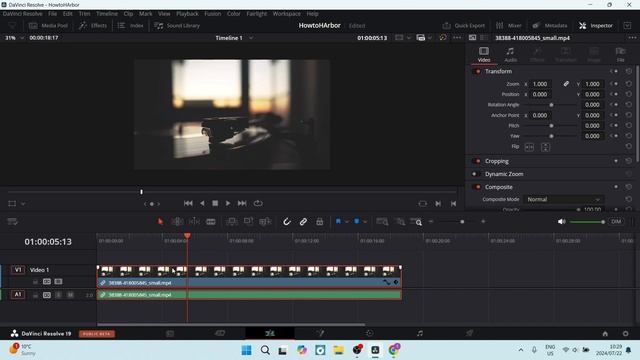Disable the Cropping section toggle
The width and height of the screenshot is (640, 360).
coord(476,161)
